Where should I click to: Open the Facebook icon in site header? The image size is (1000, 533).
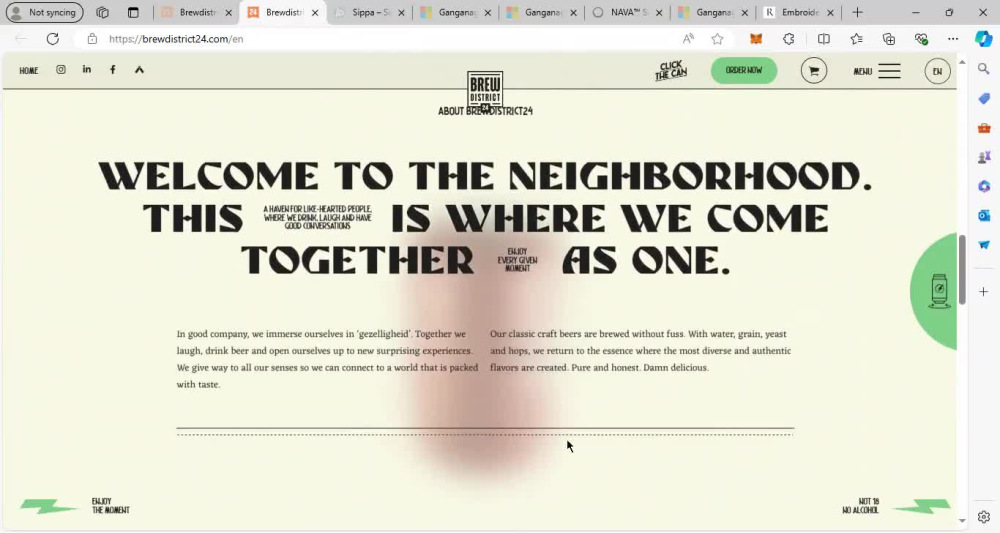point(113,69)
